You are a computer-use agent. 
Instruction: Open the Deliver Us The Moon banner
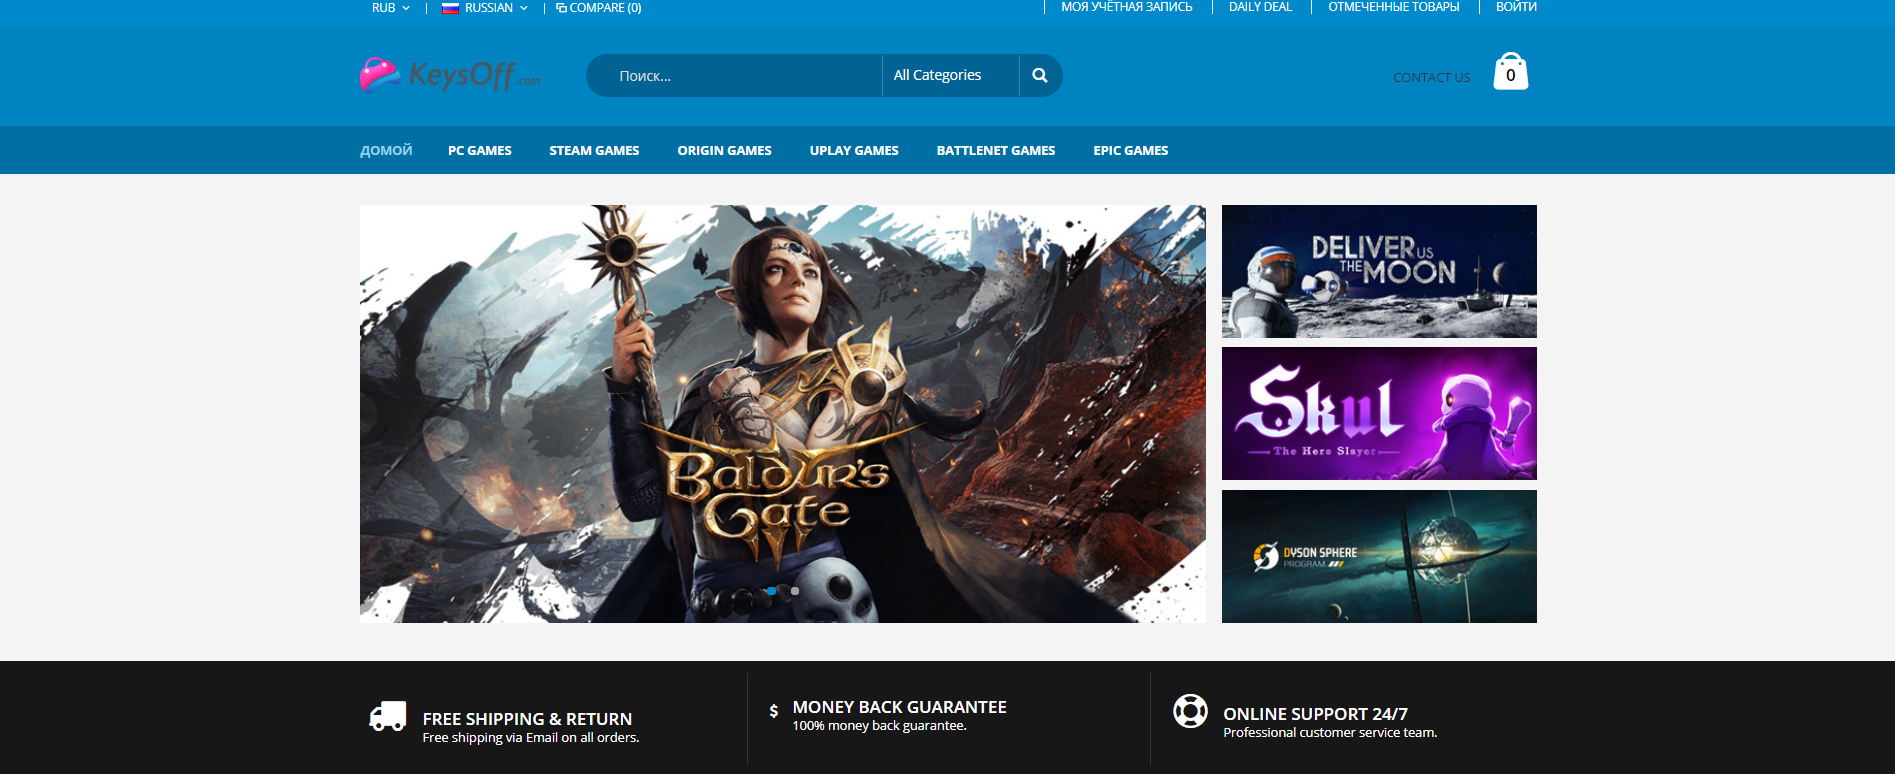[1379, 271]
